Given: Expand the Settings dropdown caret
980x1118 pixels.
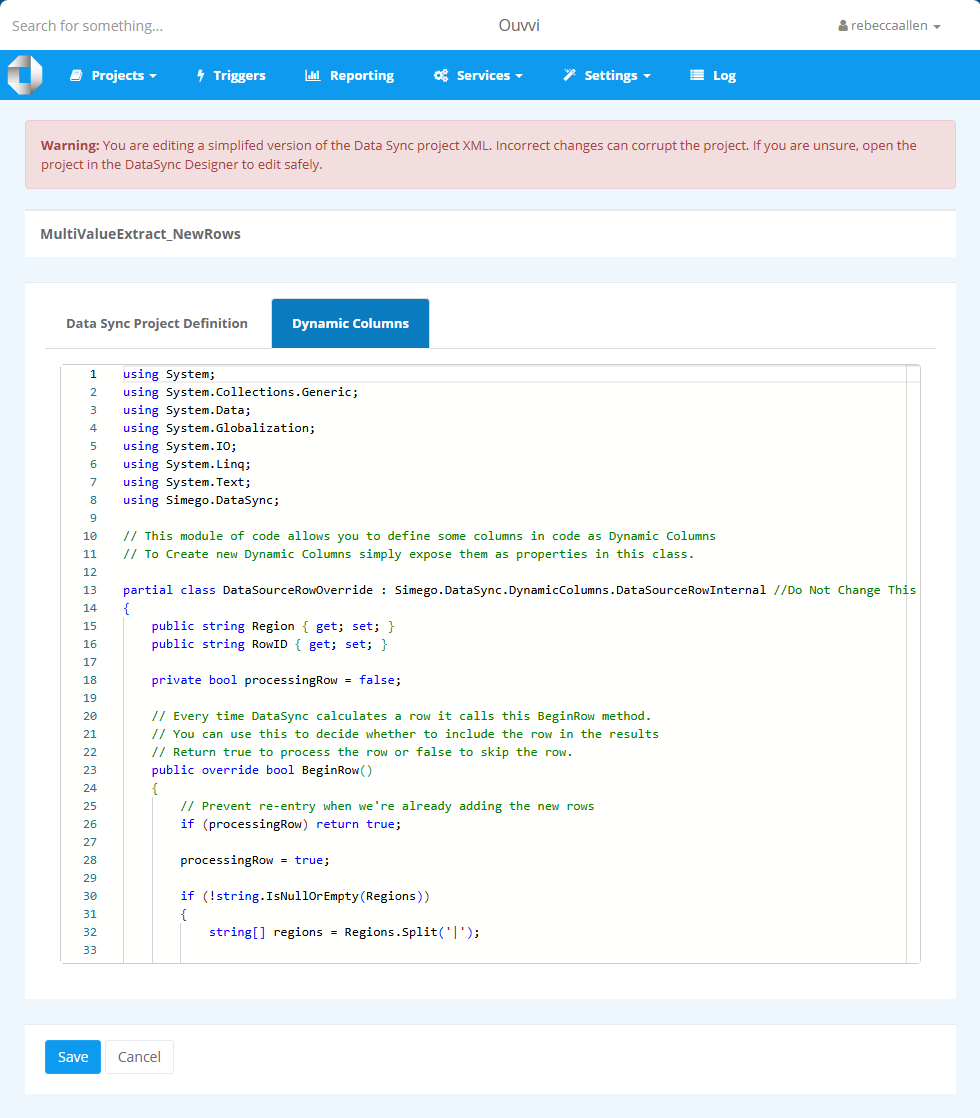Looking at the screenshot, I should coord(647,76).
